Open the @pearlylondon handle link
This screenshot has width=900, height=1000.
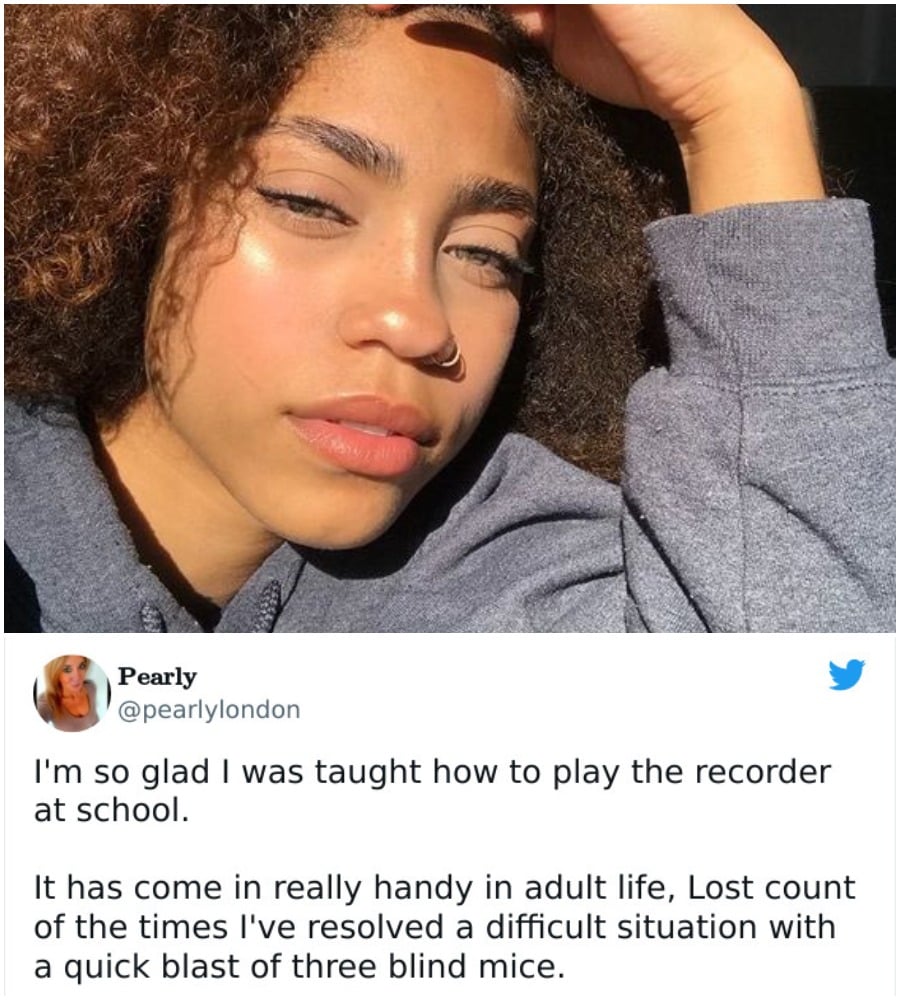point(209,709)
